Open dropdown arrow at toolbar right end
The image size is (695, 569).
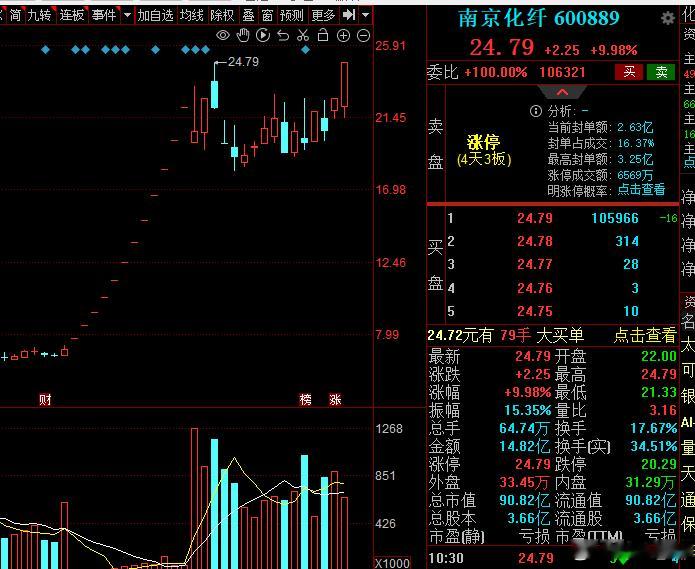coord(366,16)
